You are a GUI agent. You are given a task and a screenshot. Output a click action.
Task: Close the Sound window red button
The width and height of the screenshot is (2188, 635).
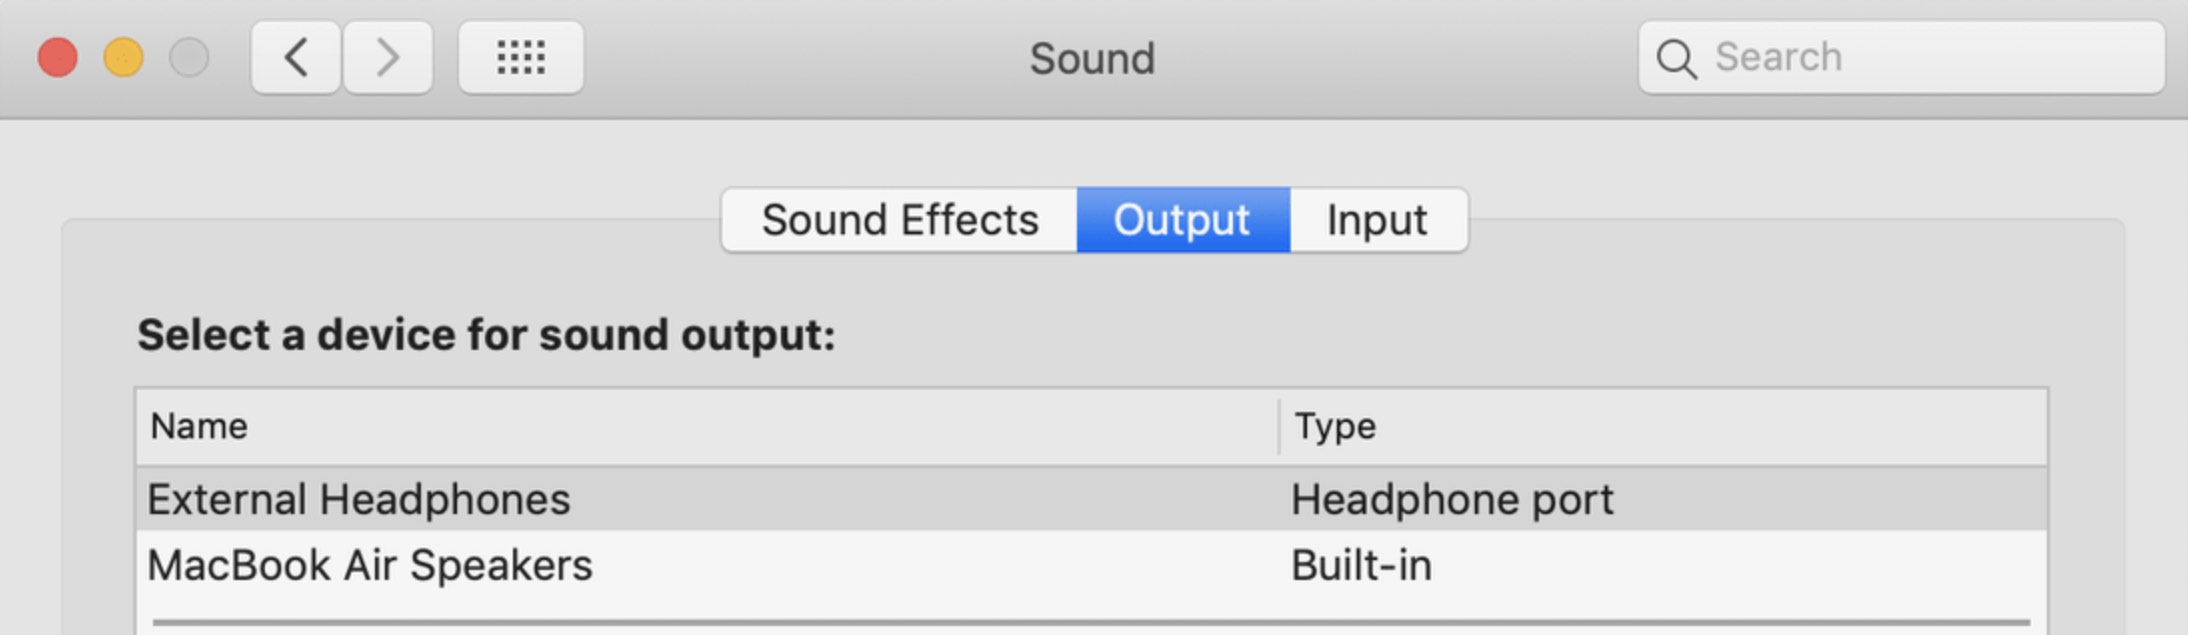point(58,57)
